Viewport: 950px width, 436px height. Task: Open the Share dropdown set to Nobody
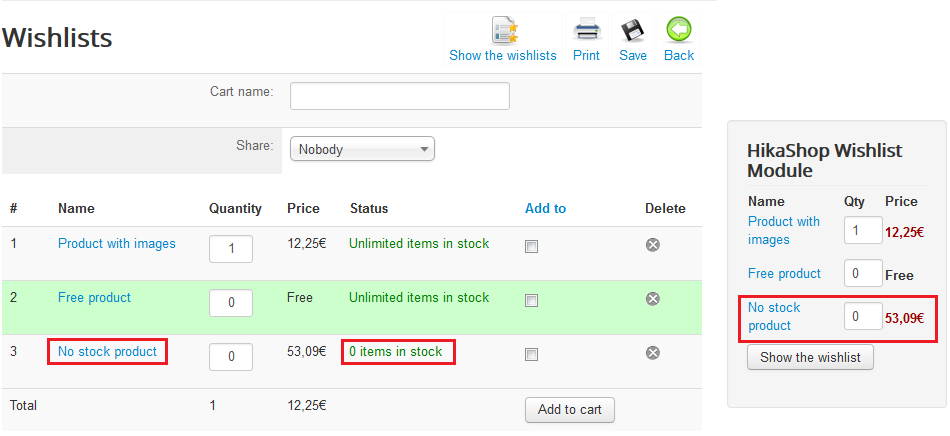(362, 149)
